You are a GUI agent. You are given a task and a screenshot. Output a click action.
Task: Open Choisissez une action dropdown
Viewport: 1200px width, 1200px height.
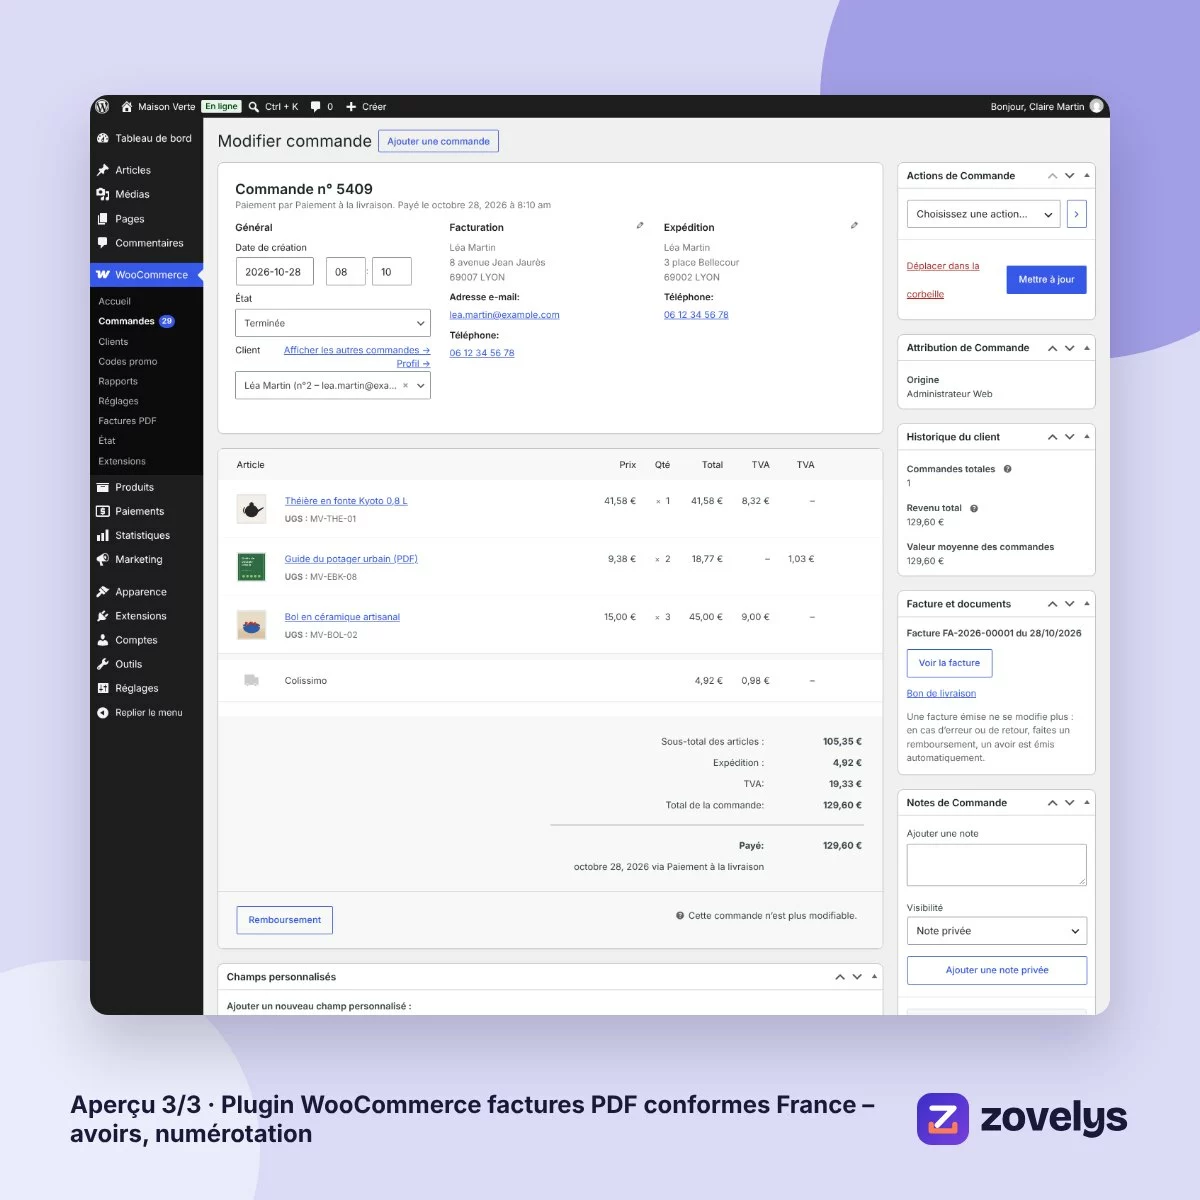[x=983, y=214]
